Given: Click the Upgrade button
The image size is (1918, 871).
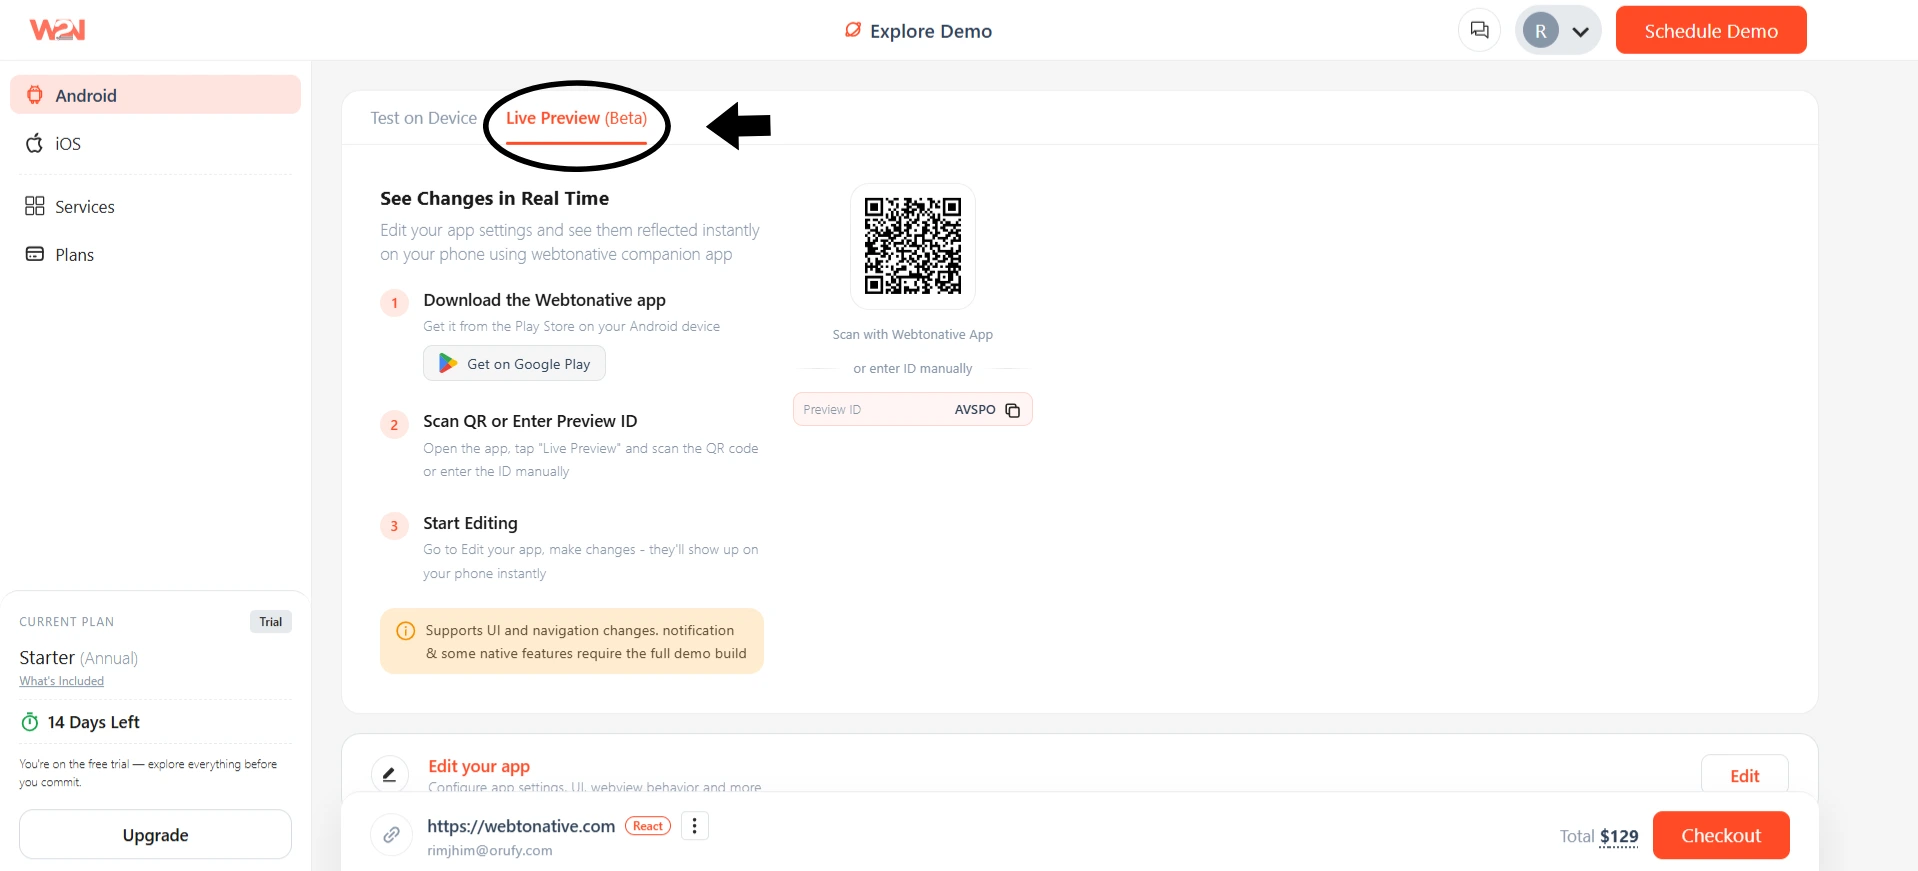Looking at the screenshot, I should pyautogui.click(x=155, y=835).
